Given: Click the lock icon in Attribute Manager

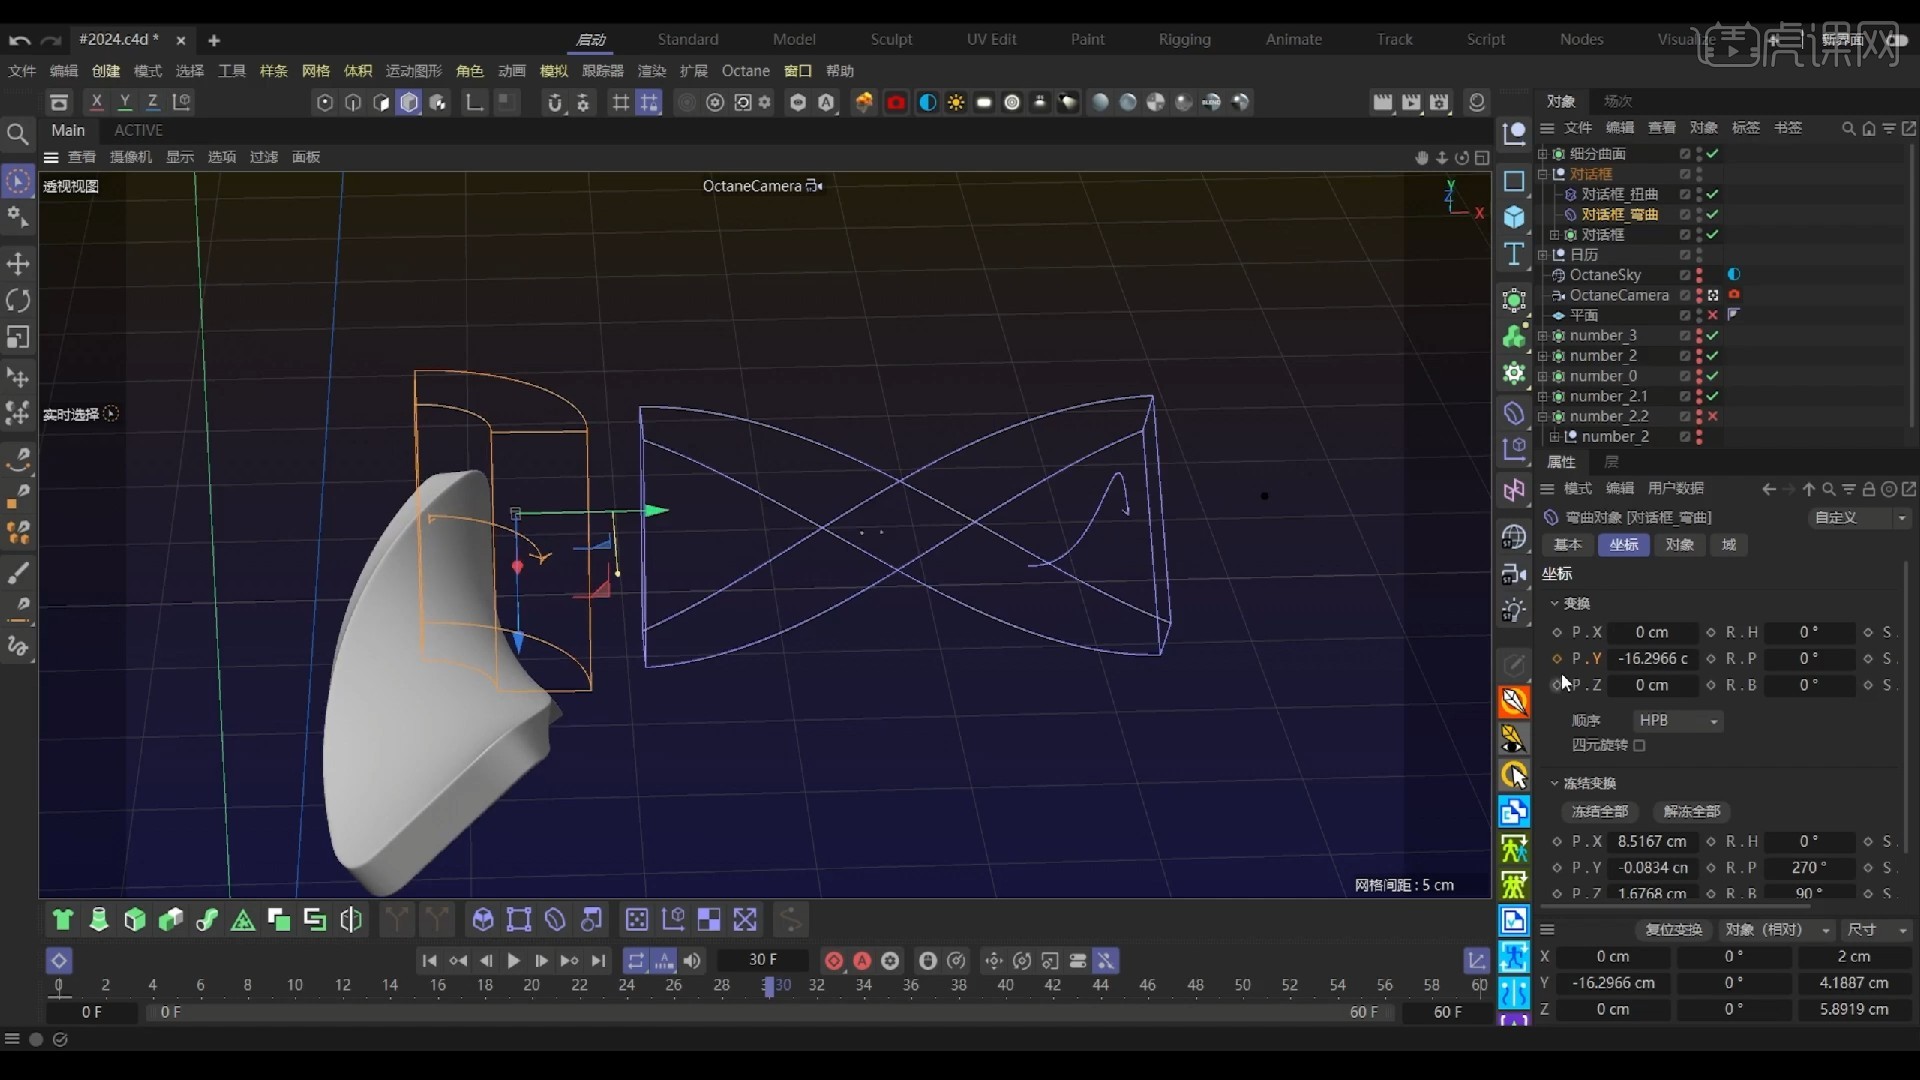Looking at the screenshot, I should (x=1868, y=489).
